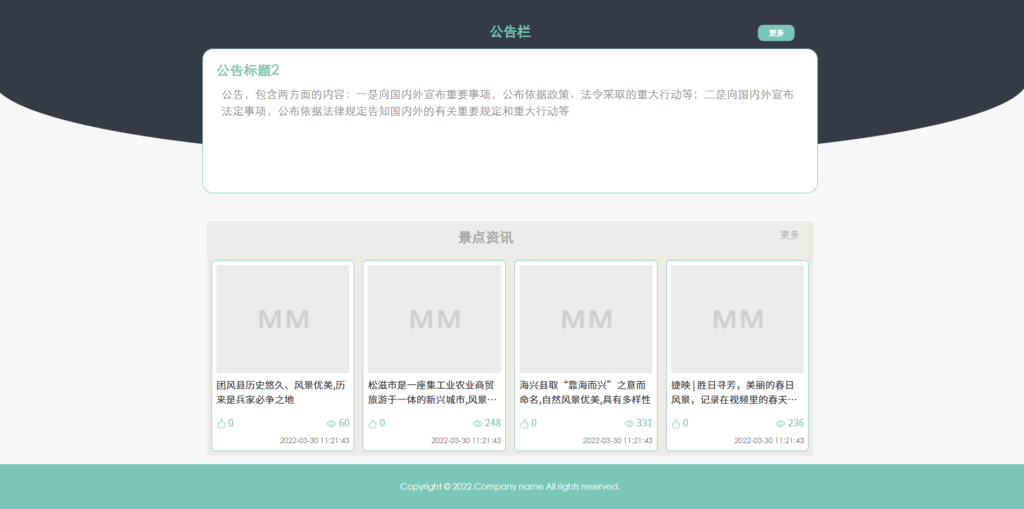The height and width of the screenshot is (509, 1024).
Task: Click the 2022-03-30 timestamp on 团风县 card
Action: pyautogui.click(x=314, y=440)
